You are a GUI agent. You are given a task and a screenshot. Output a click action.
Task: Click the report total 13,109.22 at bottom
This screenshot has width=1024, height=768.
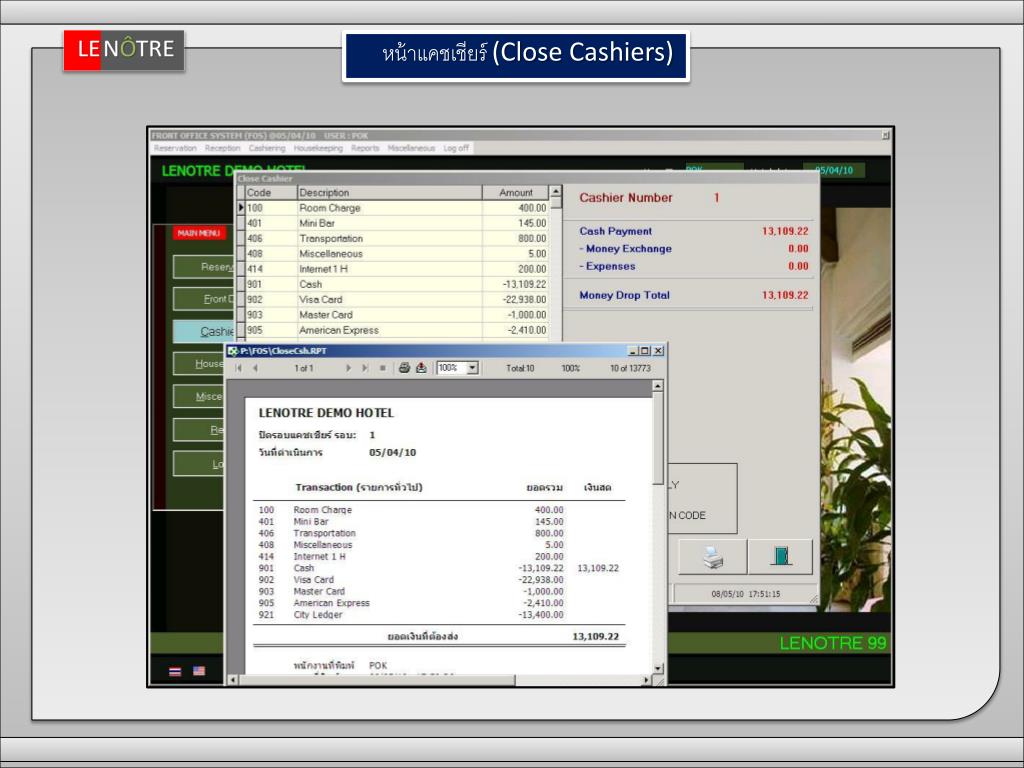(x=596, y=636)
